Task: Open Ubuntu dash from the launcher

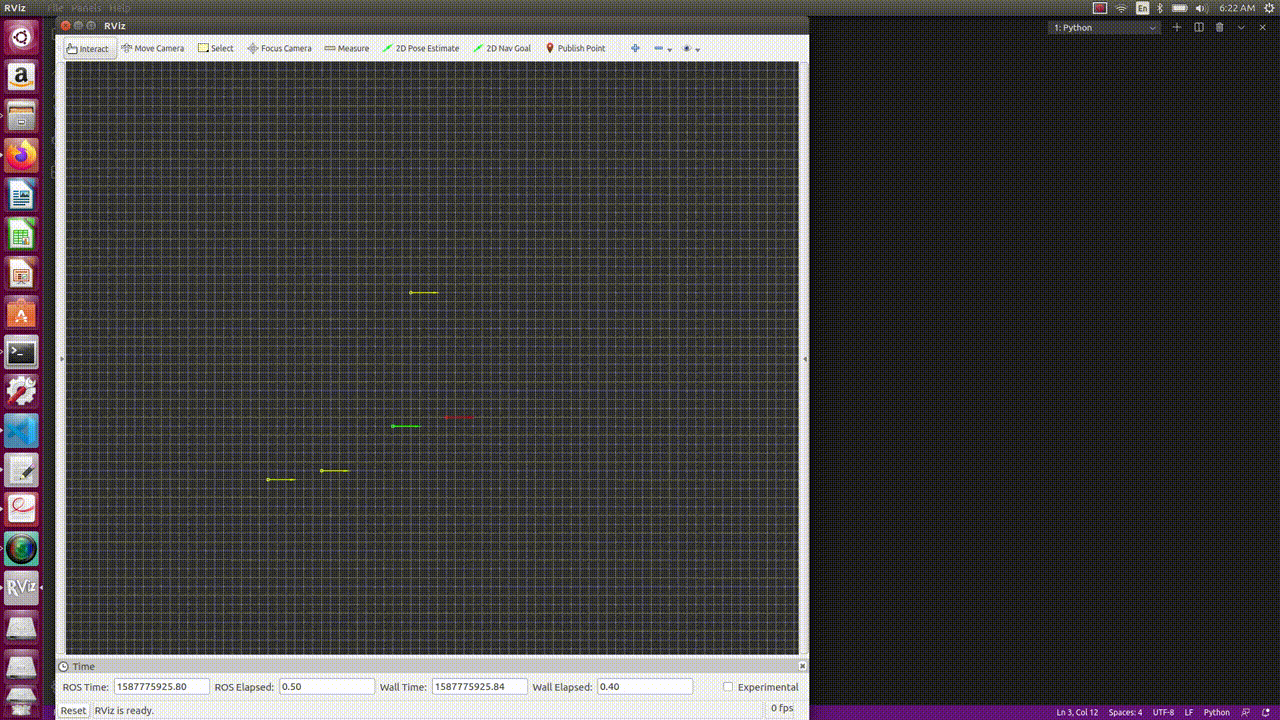Action: [x=21, y=38]
